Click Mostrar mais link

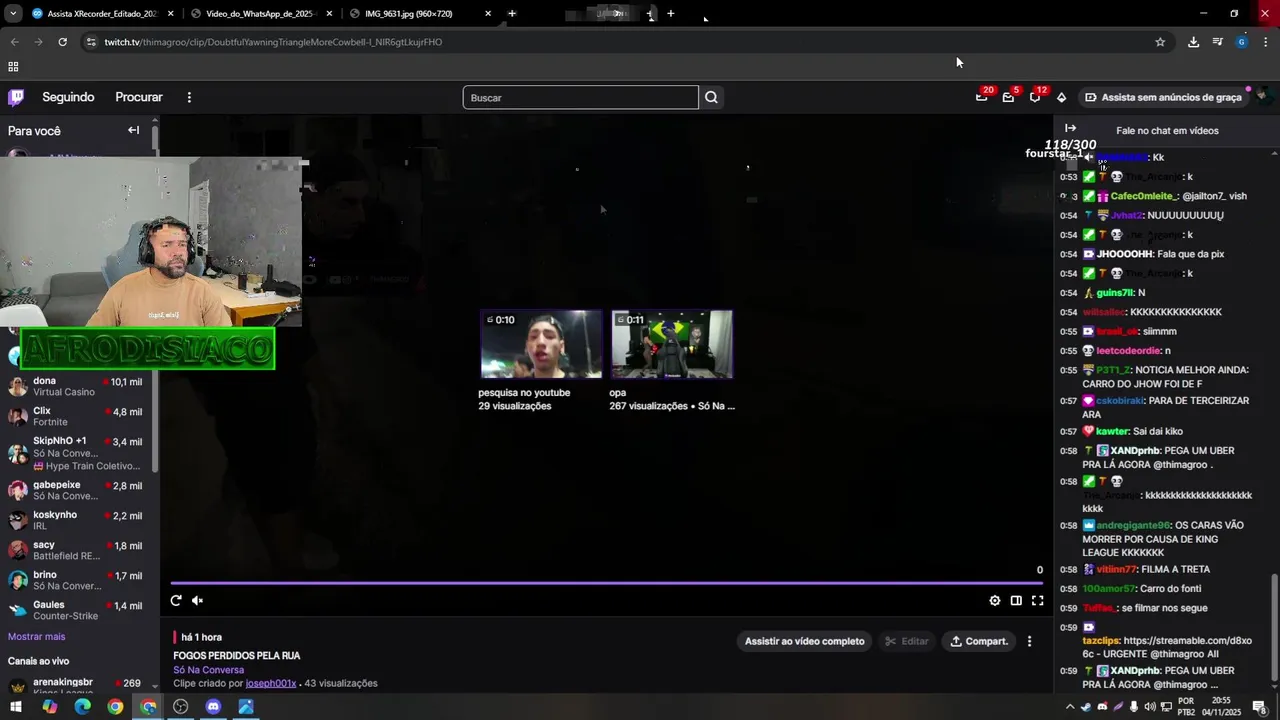[36, 636]
